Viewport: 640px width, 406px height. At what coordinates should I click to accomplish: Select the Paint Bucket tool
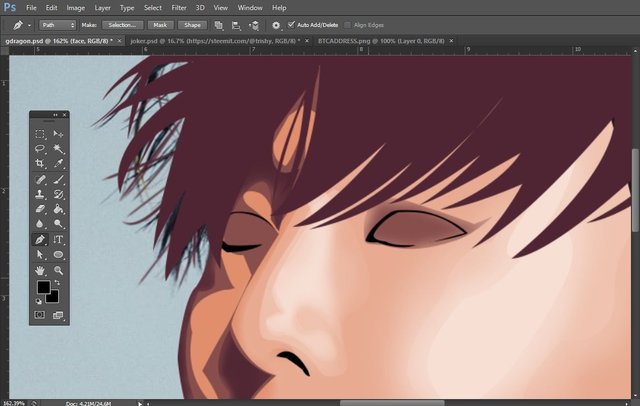pos(58,209)
